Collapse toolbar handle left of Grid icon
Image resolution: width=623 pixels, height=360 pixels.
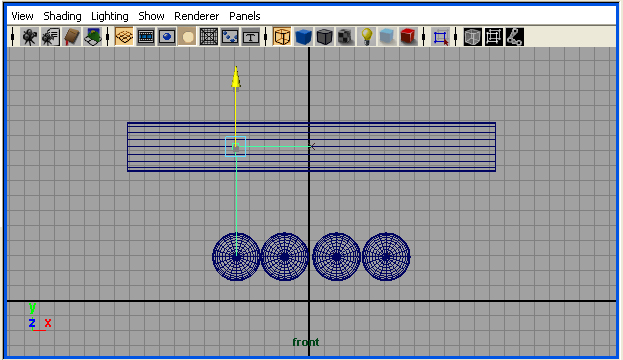click(108, 37)
